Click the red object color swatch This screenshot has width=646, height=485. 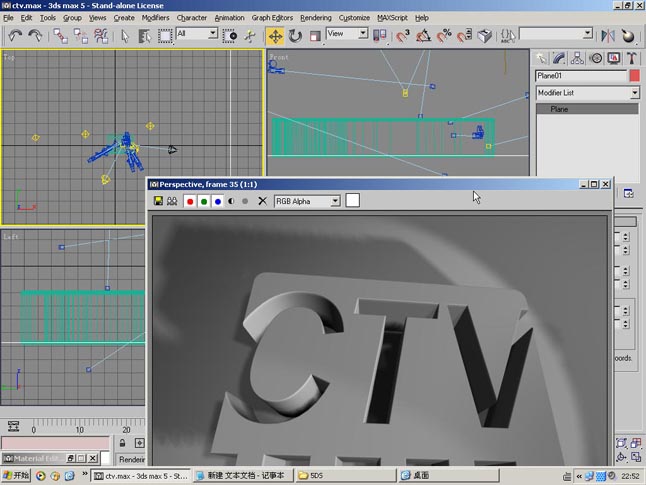(x=635, y=76)
